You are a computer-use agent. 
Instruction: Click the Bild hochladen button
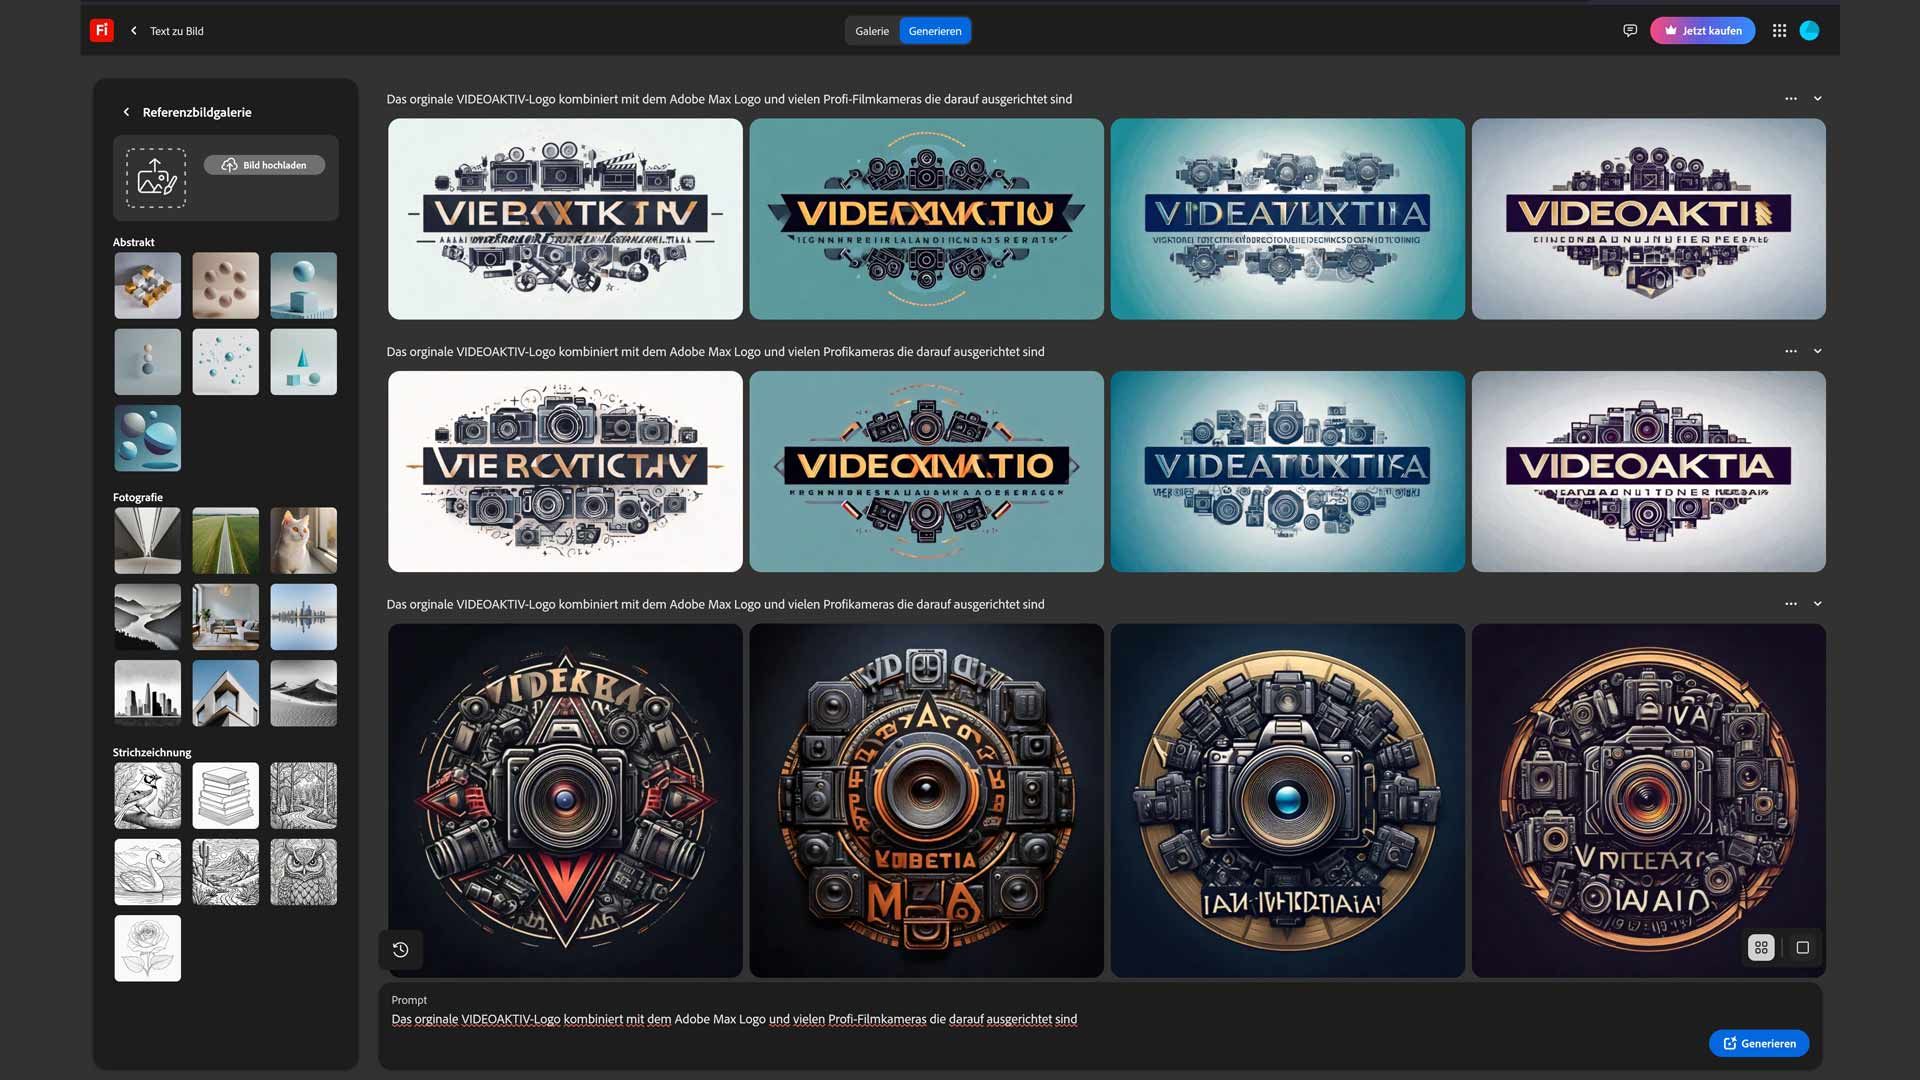pyautogui.click(x=264, y=164)
